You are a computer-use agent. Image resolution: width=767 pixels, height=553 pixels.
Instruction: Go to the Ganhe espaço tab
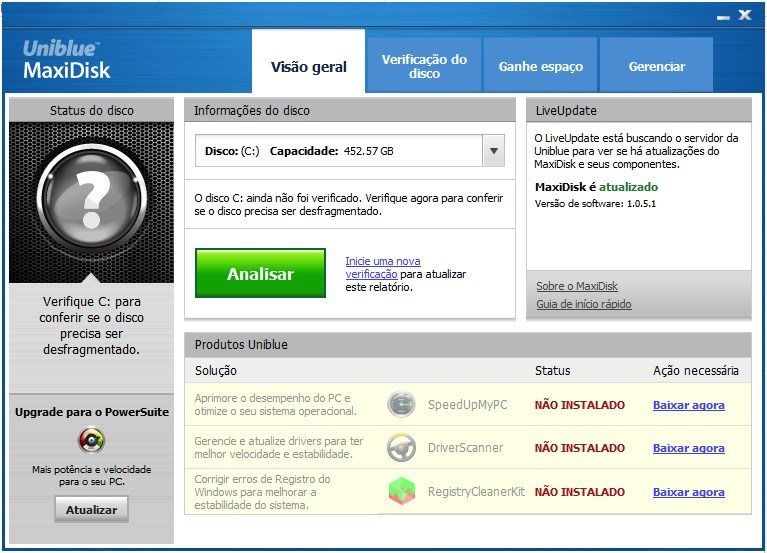pos(541,66)
